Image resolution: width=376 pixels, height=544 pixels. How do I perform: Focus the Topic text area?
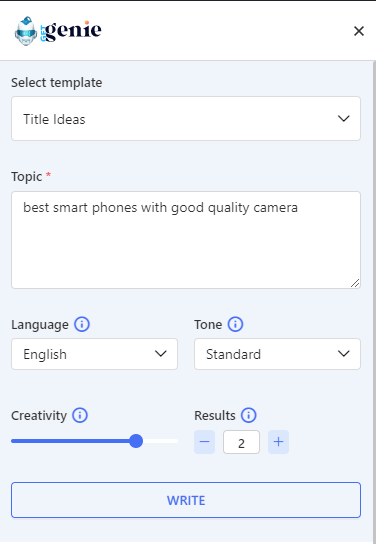[x=186, y=240]
